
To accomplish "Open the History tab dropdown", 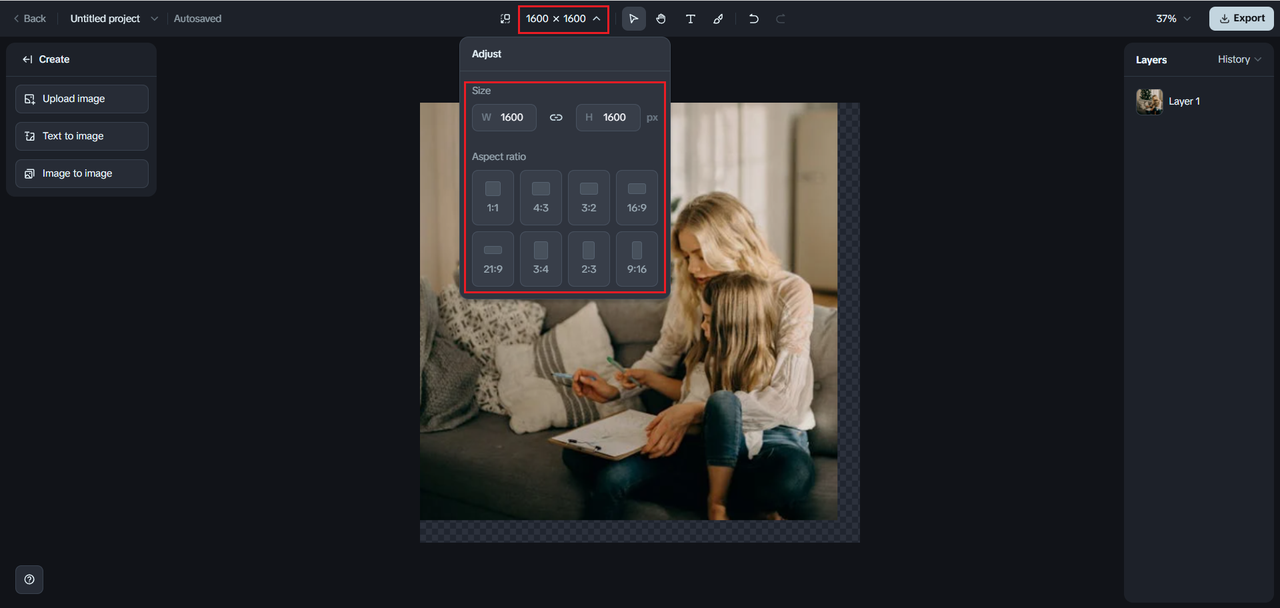I will (1239, 60).
